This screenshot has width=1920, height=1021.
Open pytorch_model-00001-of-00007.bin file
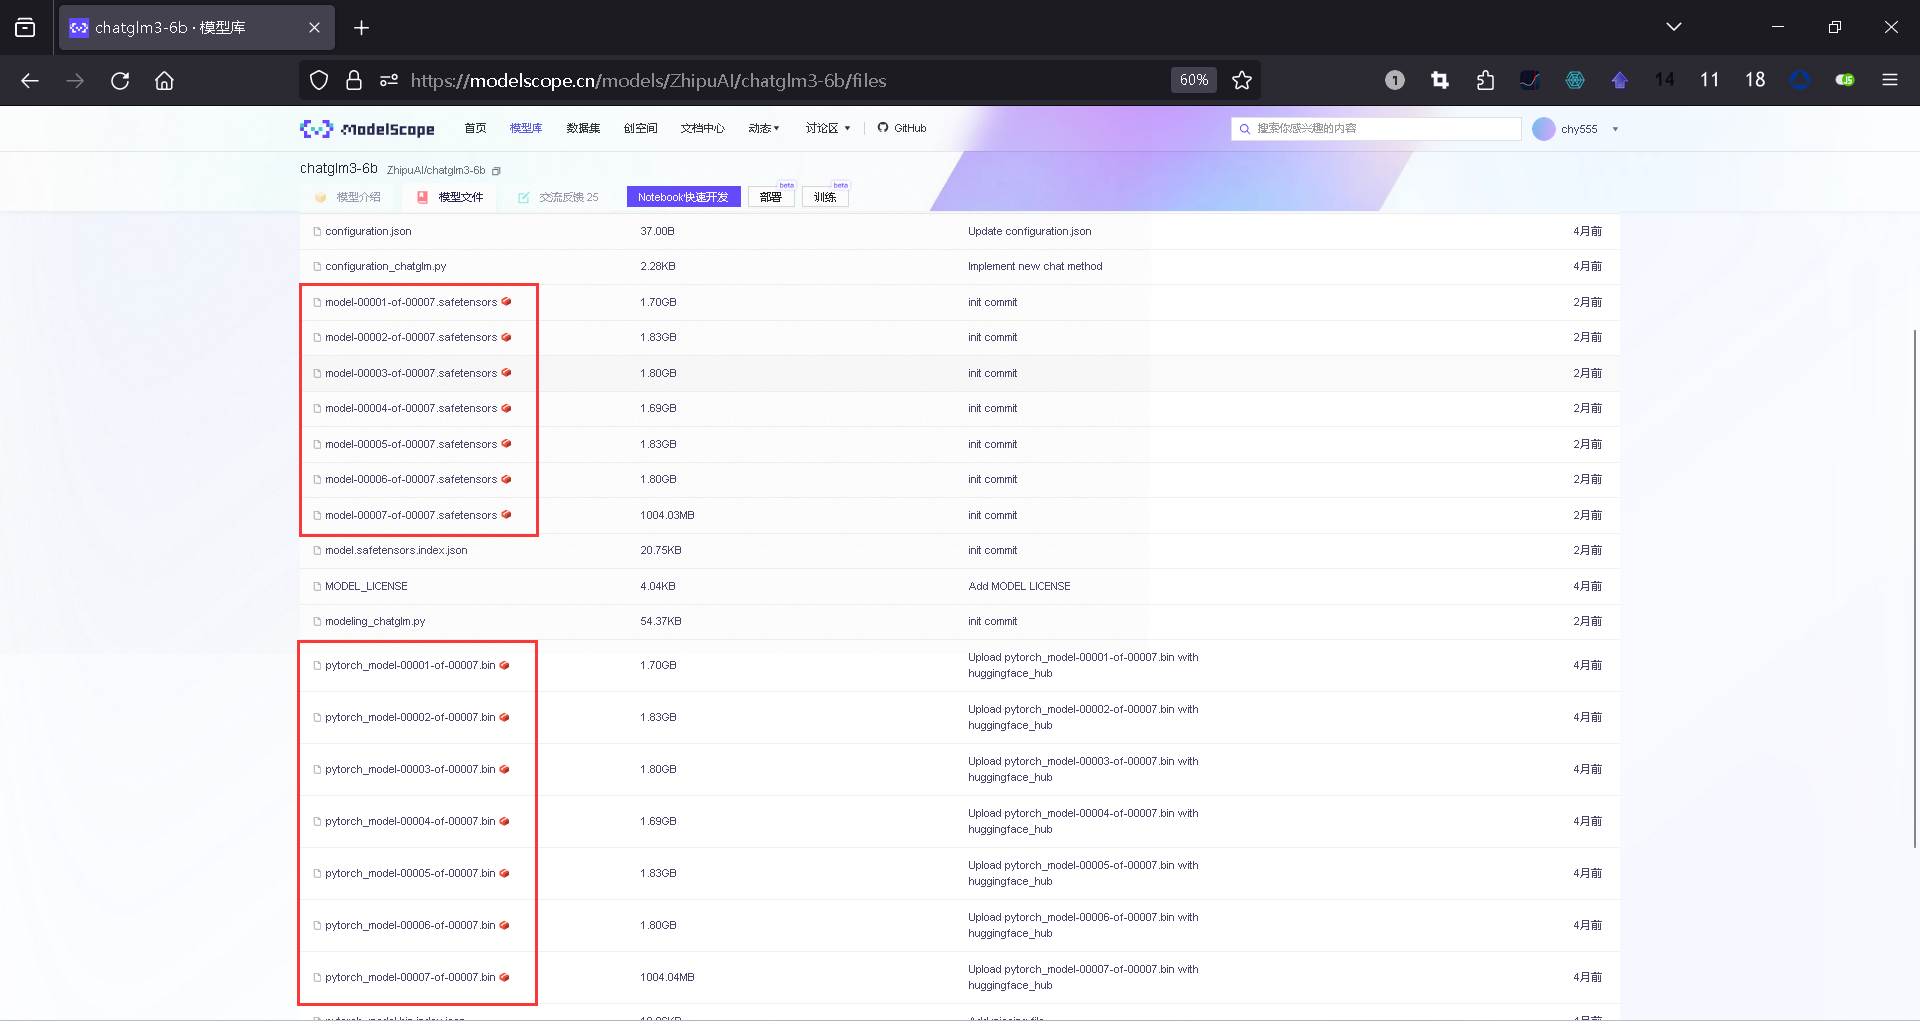coord(410,666)
